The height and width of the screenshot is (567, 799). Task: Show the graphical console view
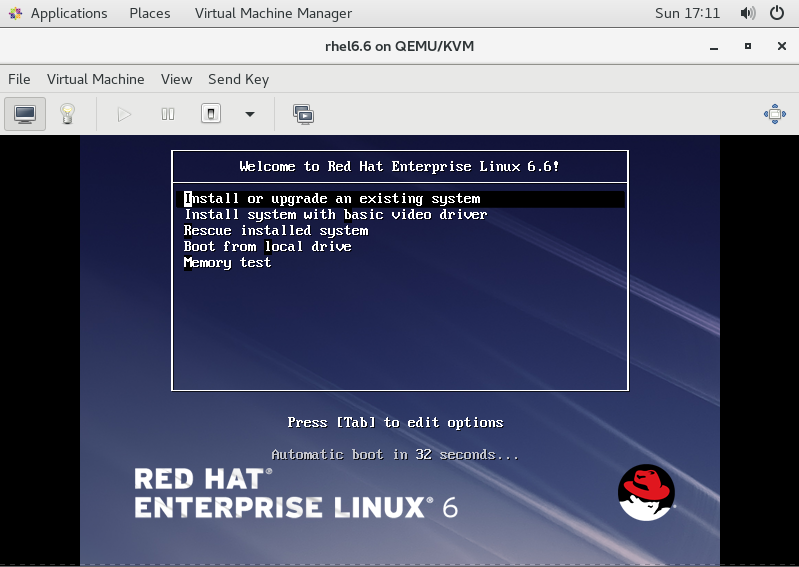tap(25, 114)
